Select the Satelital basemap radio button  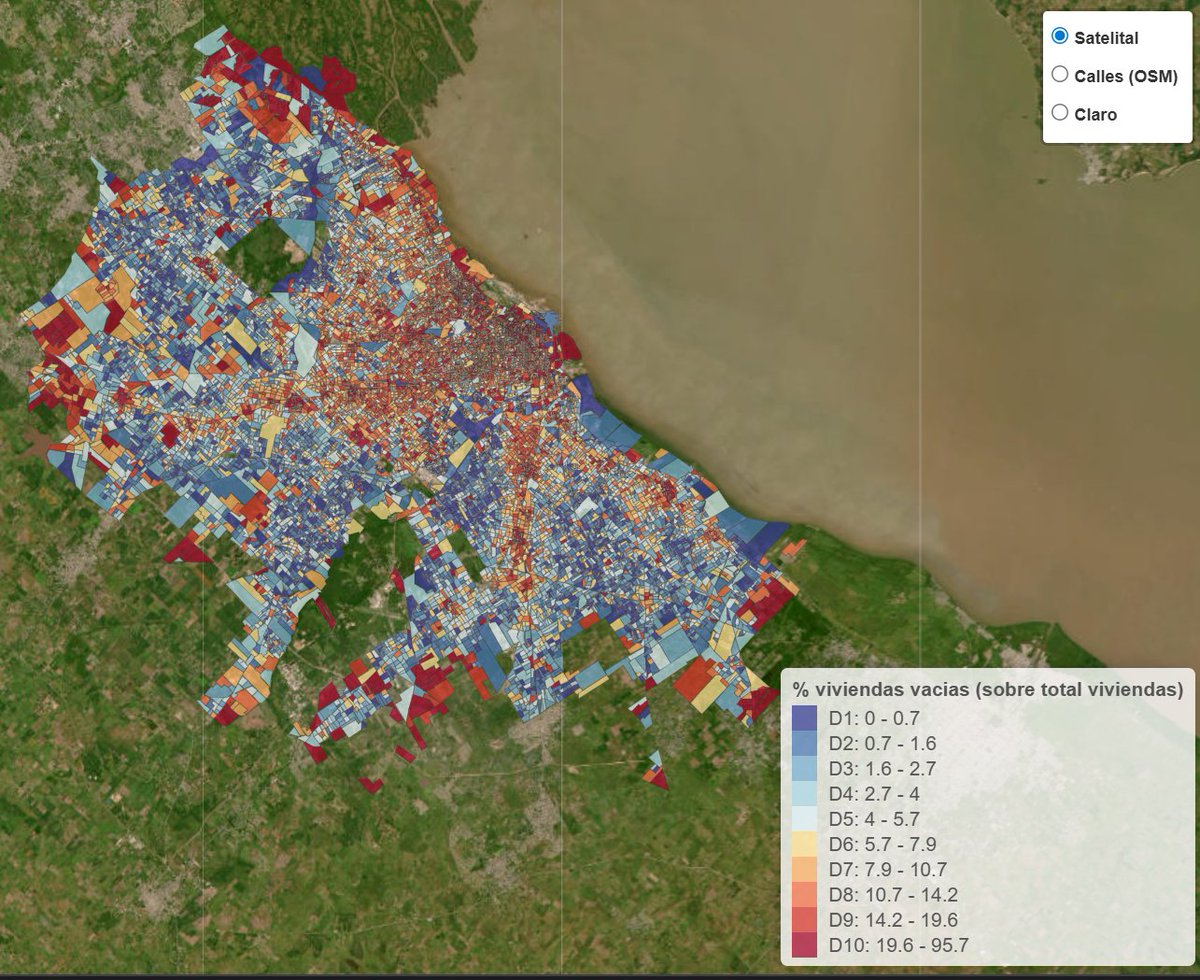1060,36
